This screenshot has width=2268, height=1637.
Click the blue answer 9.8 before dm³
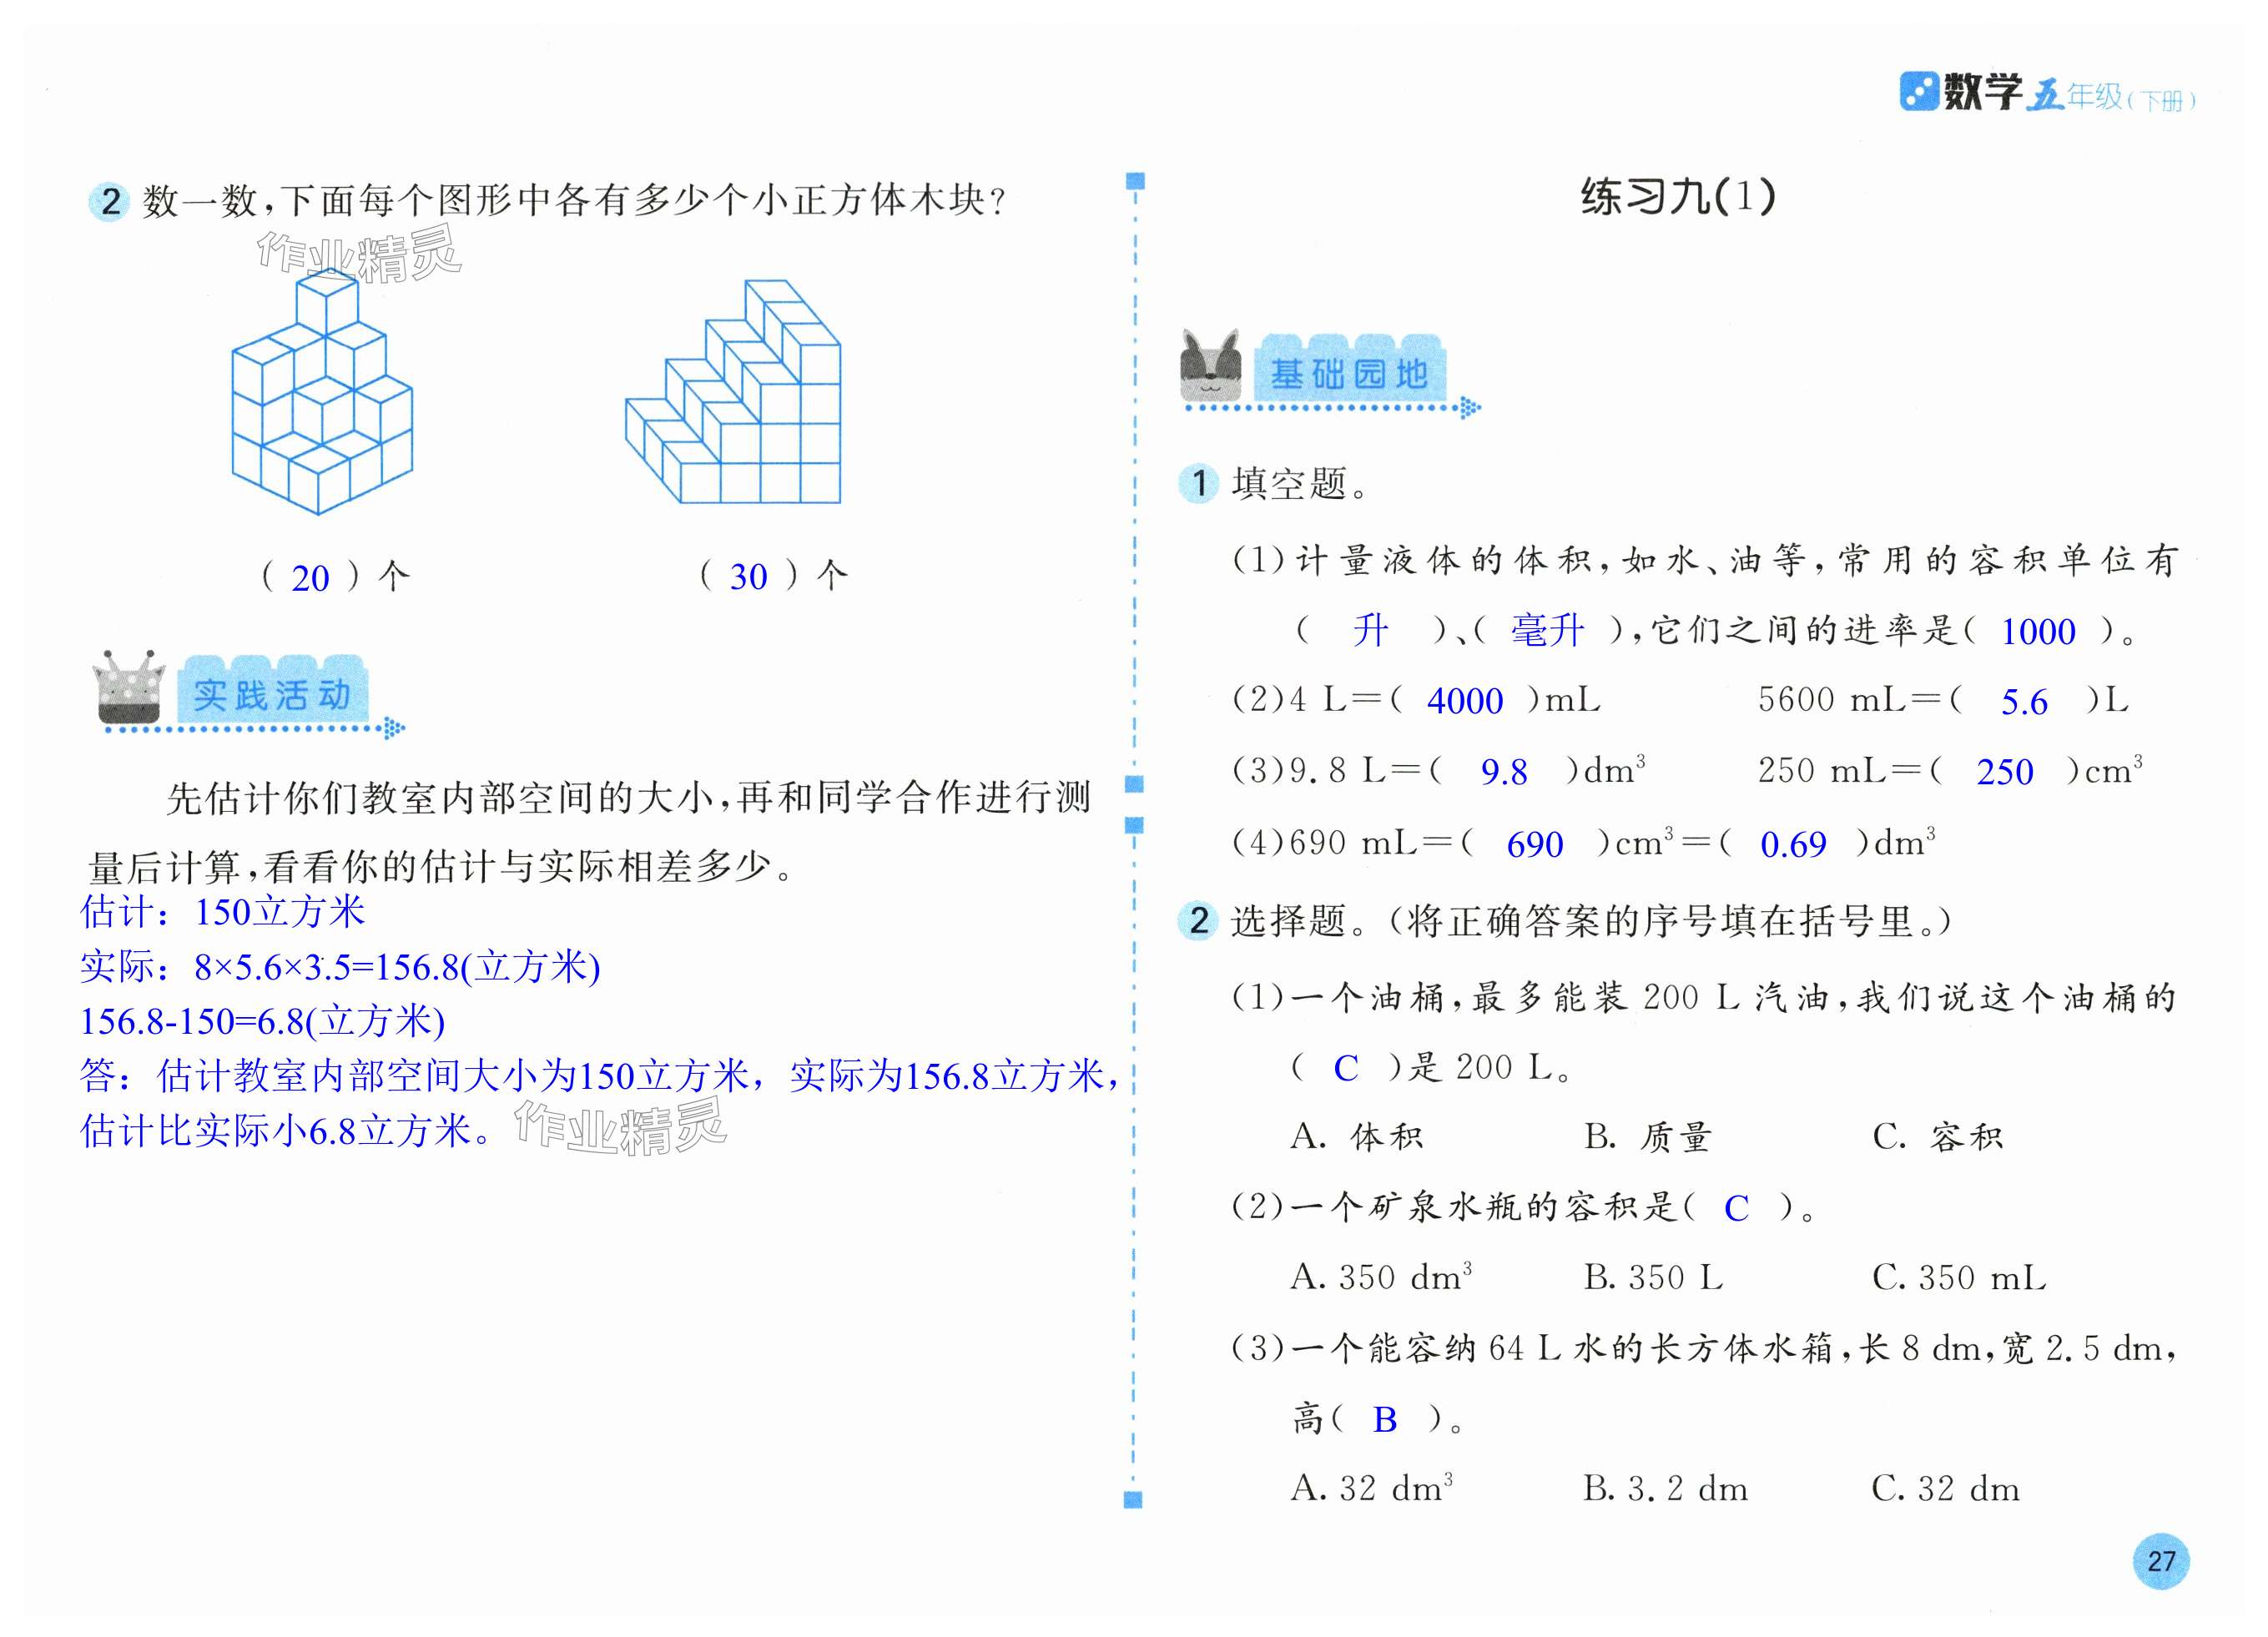(1504, 772)
